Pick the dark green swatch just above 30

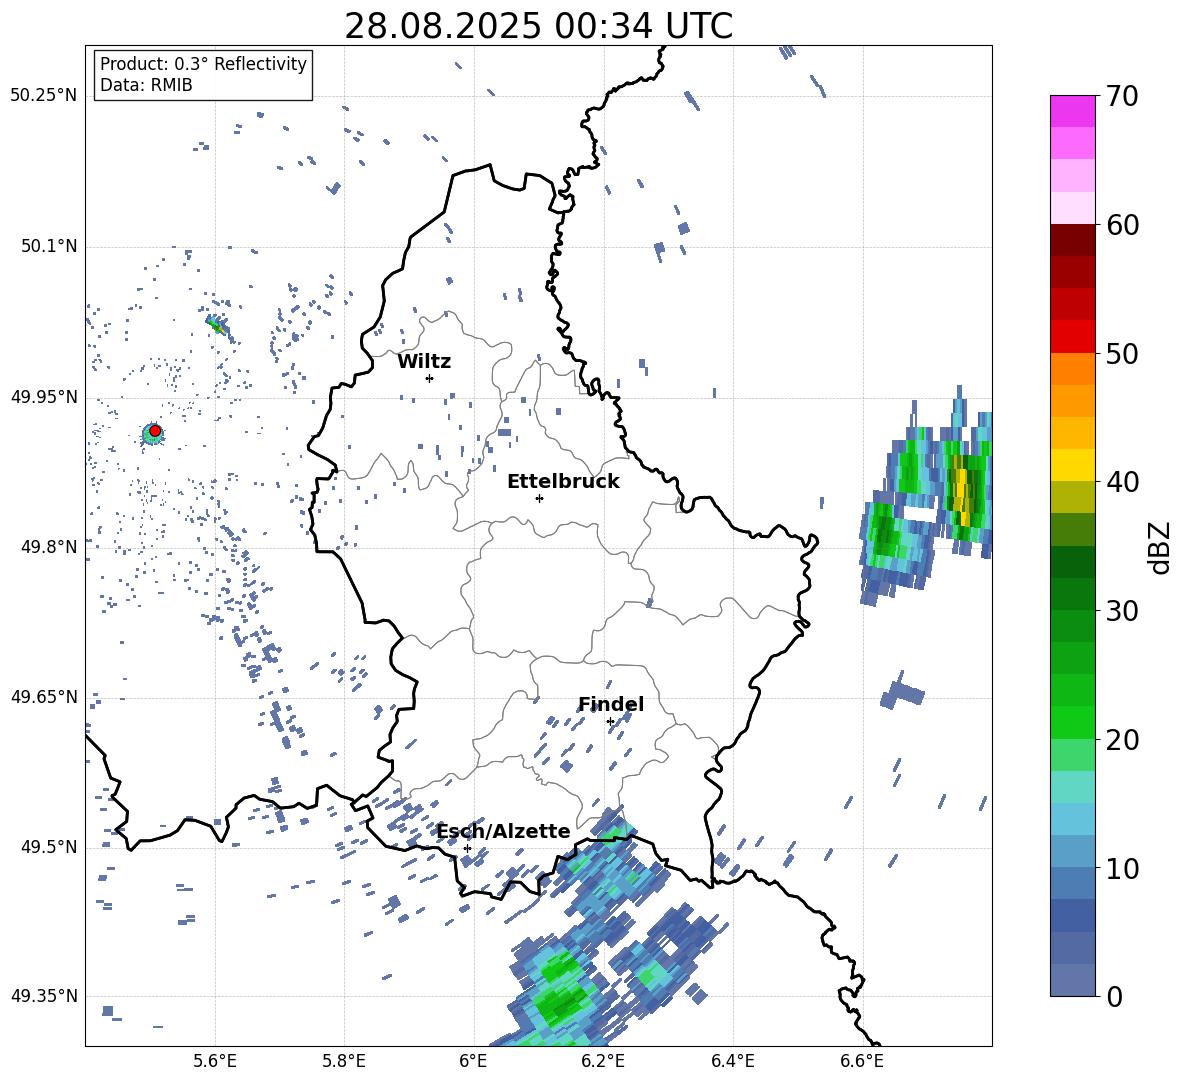tap(1072, 594)
